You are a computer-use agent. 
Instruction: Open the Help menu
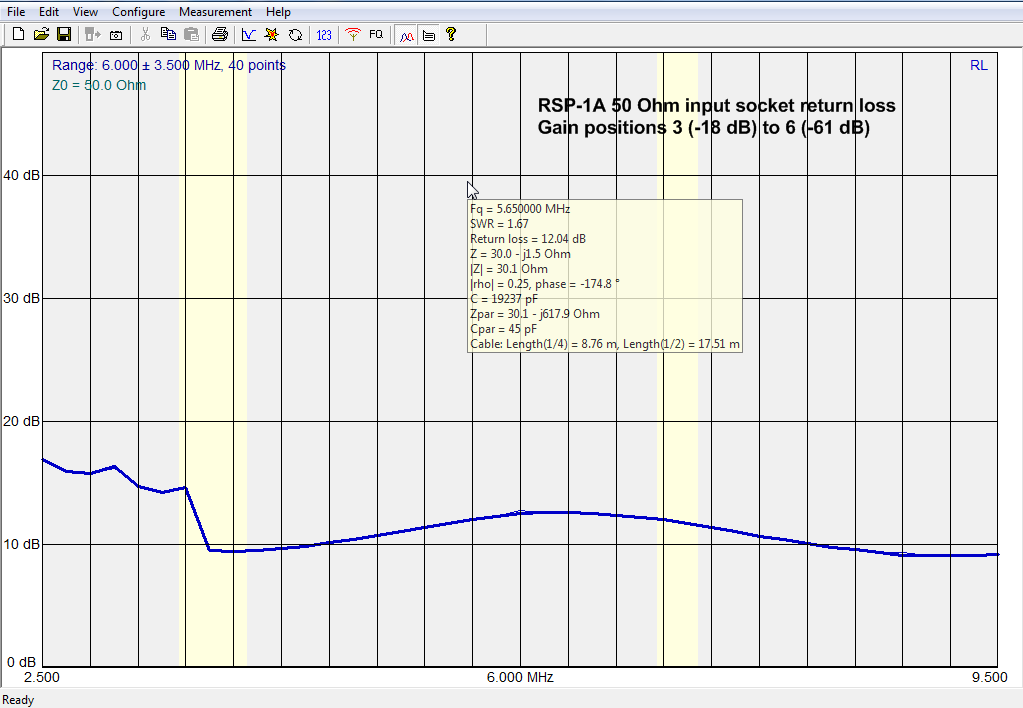pyautogui.click(x=278, y=12)
